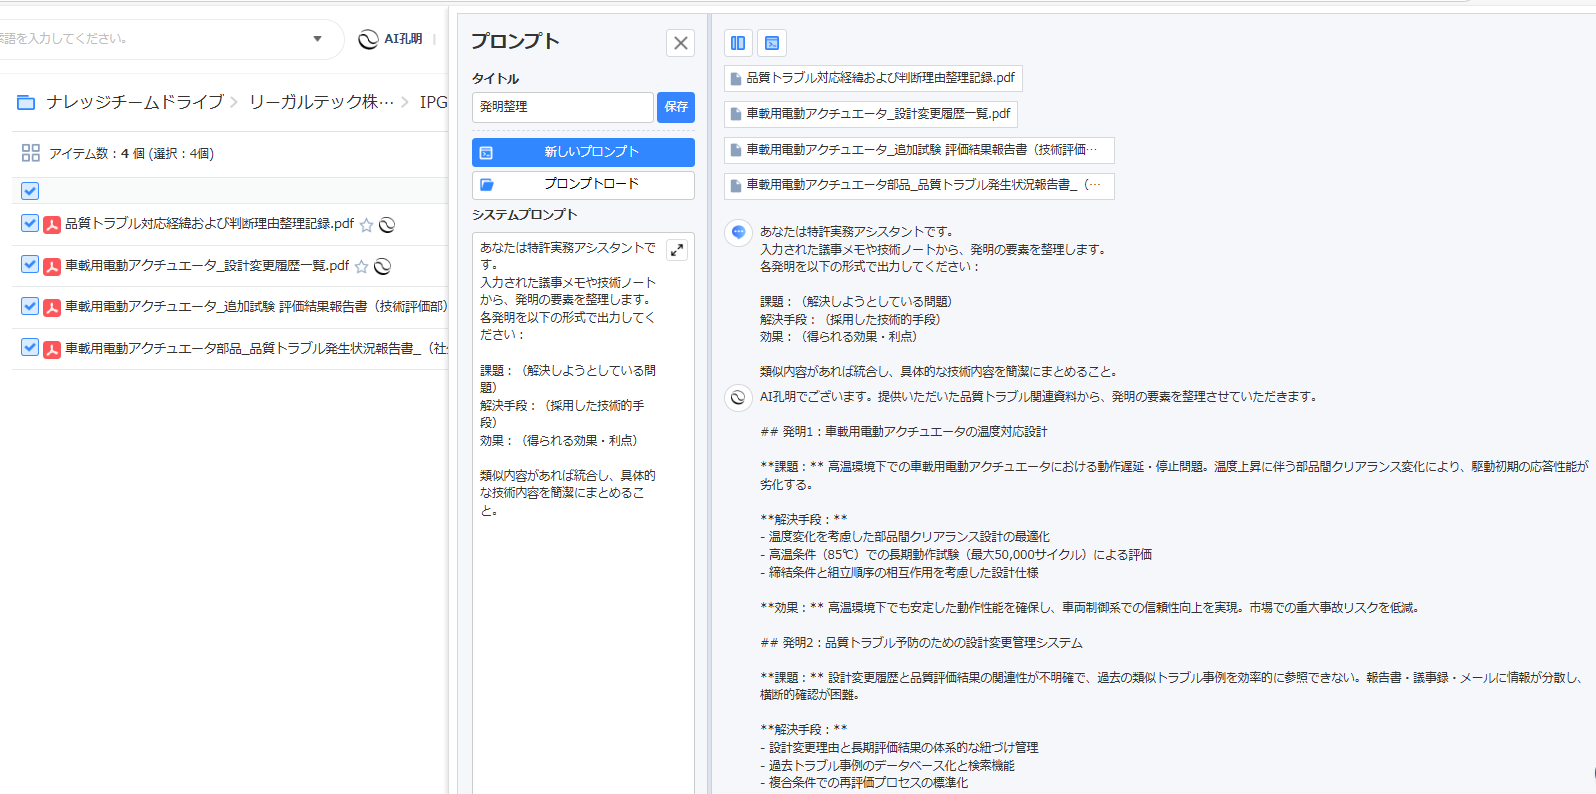Click the プロンプトロード button
Image resolution: width=1596 pixels, height=794 pixels.
point(583,184)
